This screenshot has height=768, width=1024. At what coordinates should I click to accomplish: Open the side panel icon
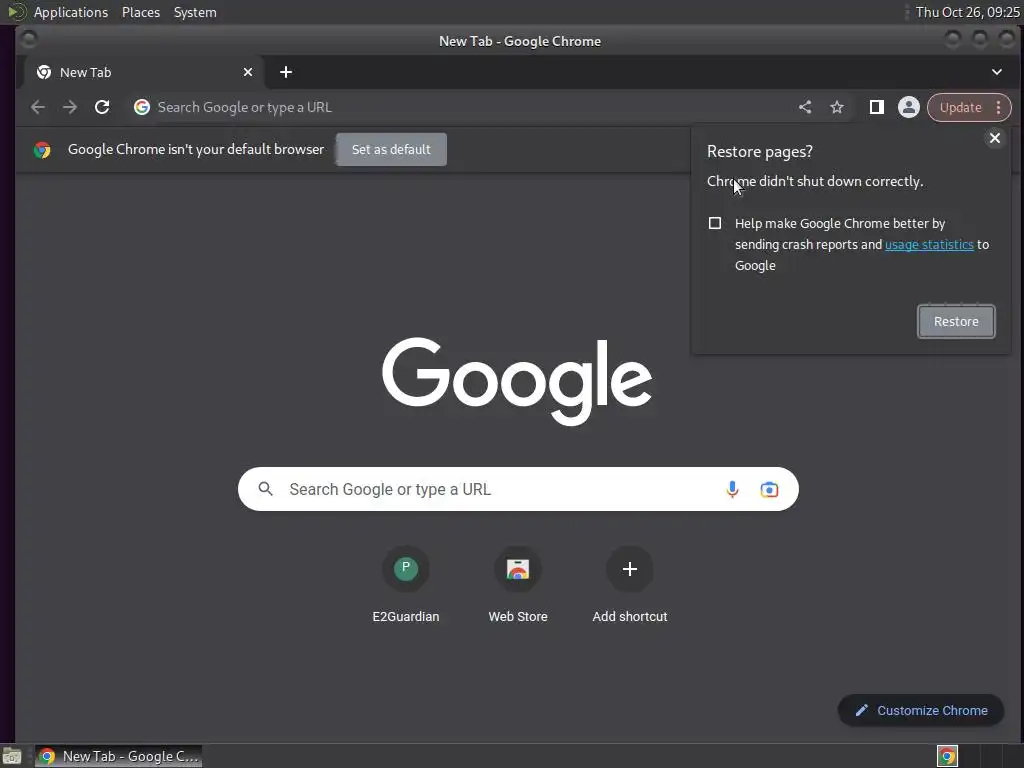(876, 107)
